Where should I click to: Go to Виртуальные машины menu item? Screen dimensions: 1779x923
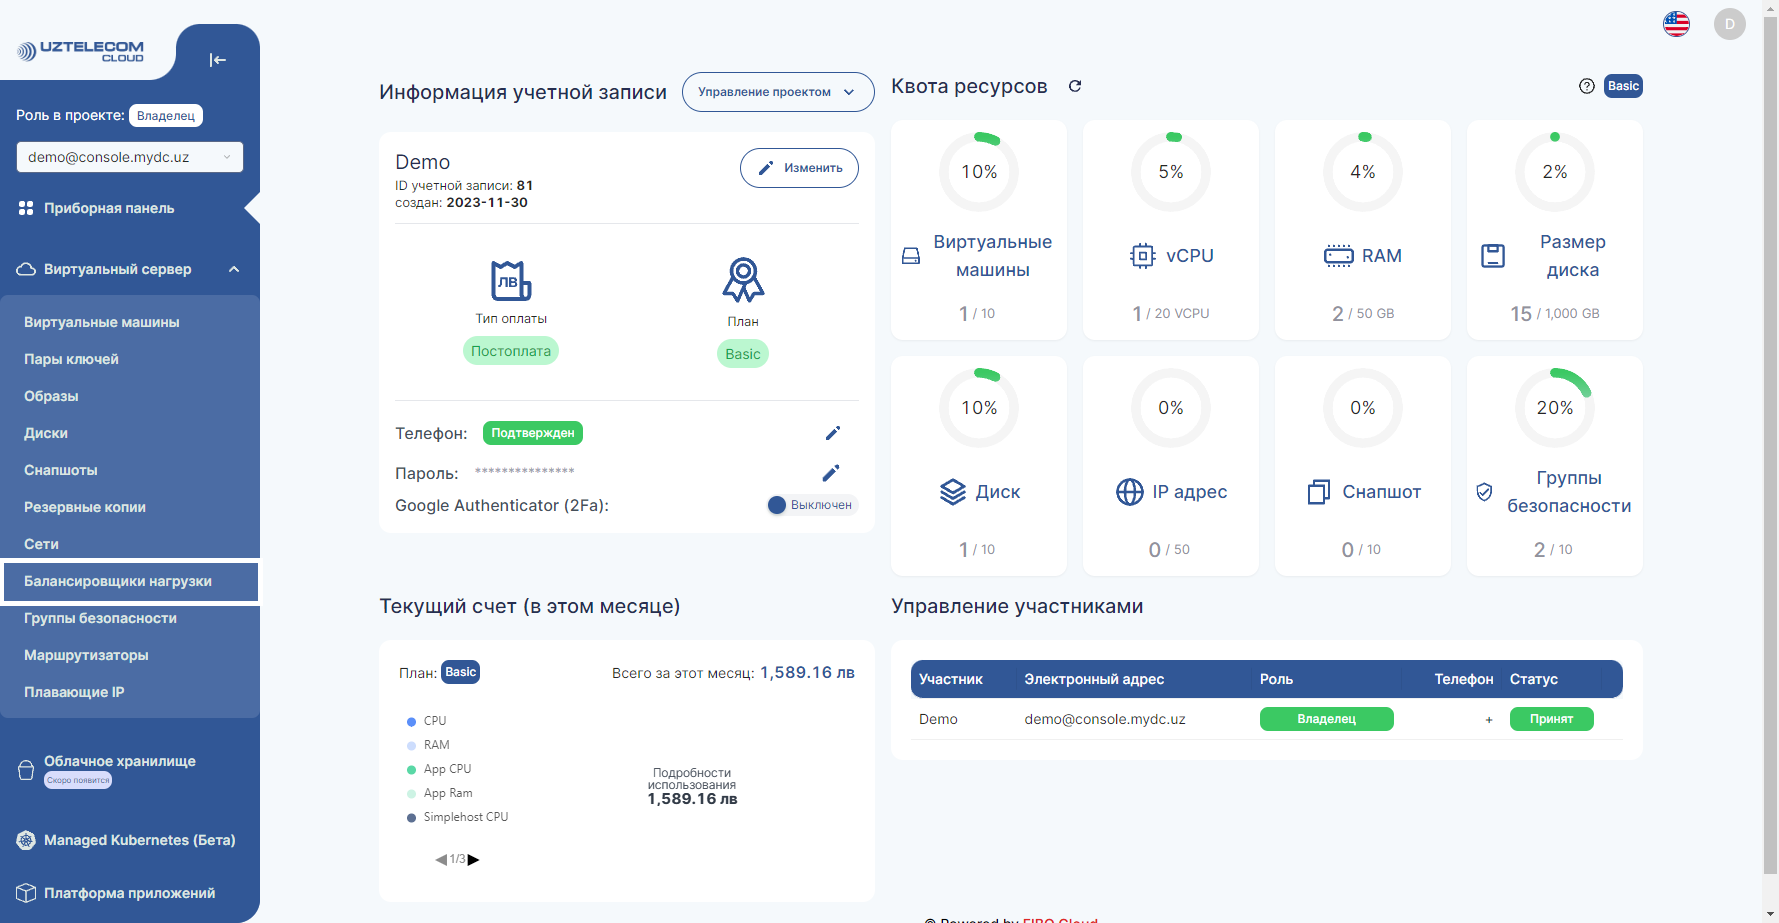pos(102,322)
